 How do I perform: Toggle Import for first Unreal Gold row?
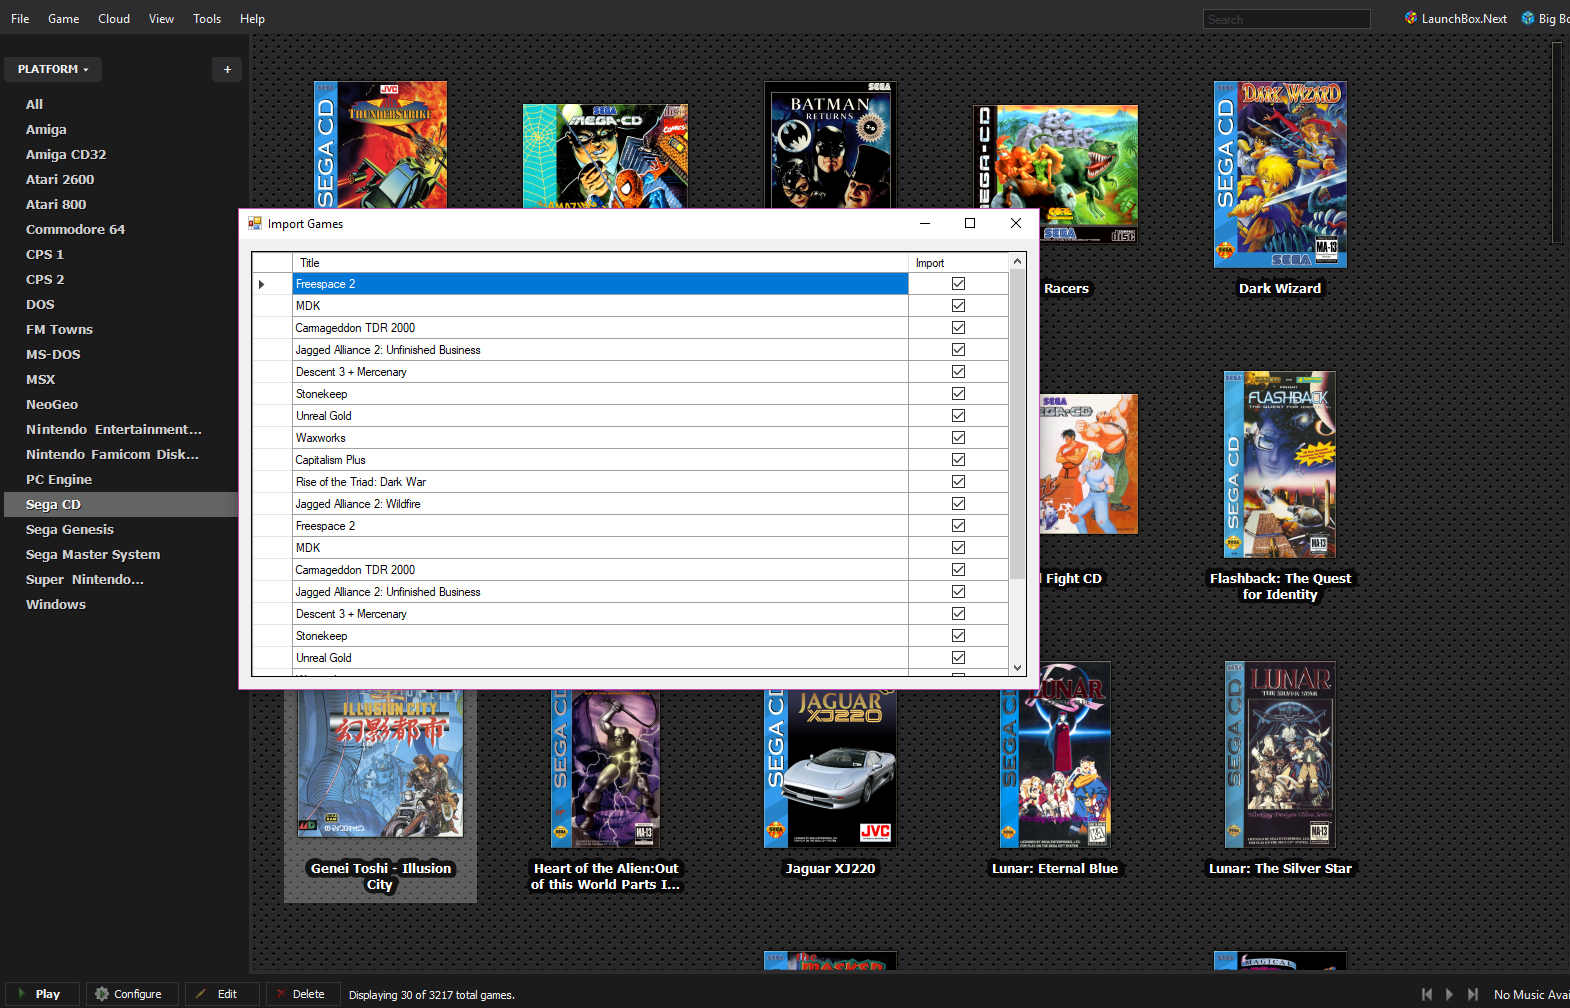958,416
